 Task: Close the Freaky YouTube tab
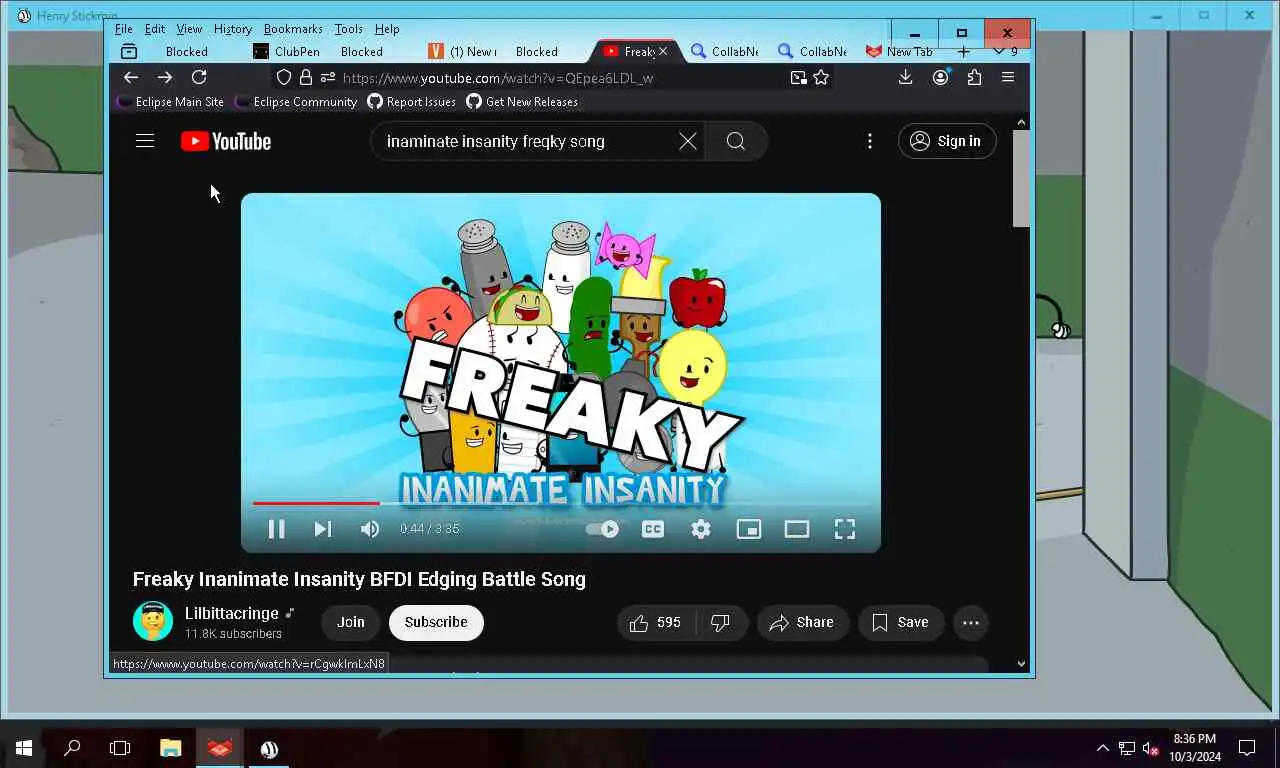[x=663, y=51]
